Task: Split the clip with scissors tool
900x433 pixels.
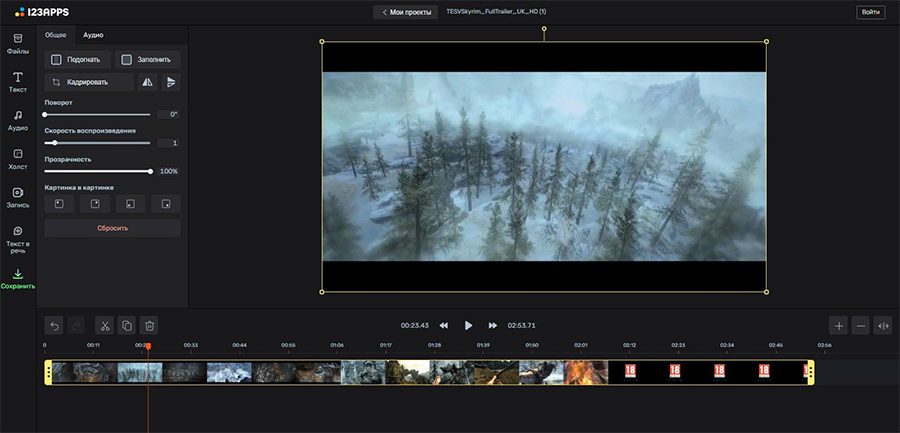Action: tap(104, 326)
